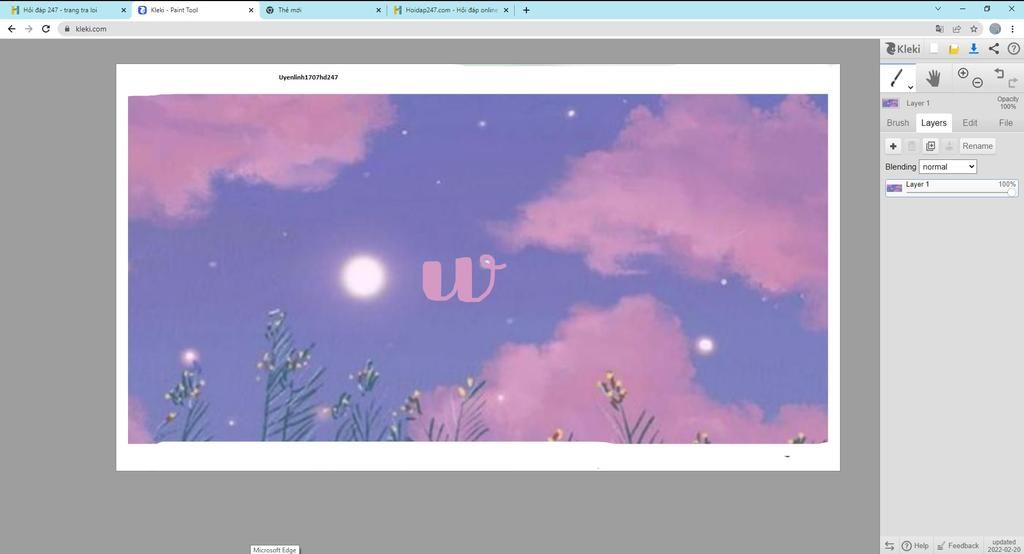This screenshot has height=554, width=1024.
Task: Click the translate page icon
Action: click(939, 29)
